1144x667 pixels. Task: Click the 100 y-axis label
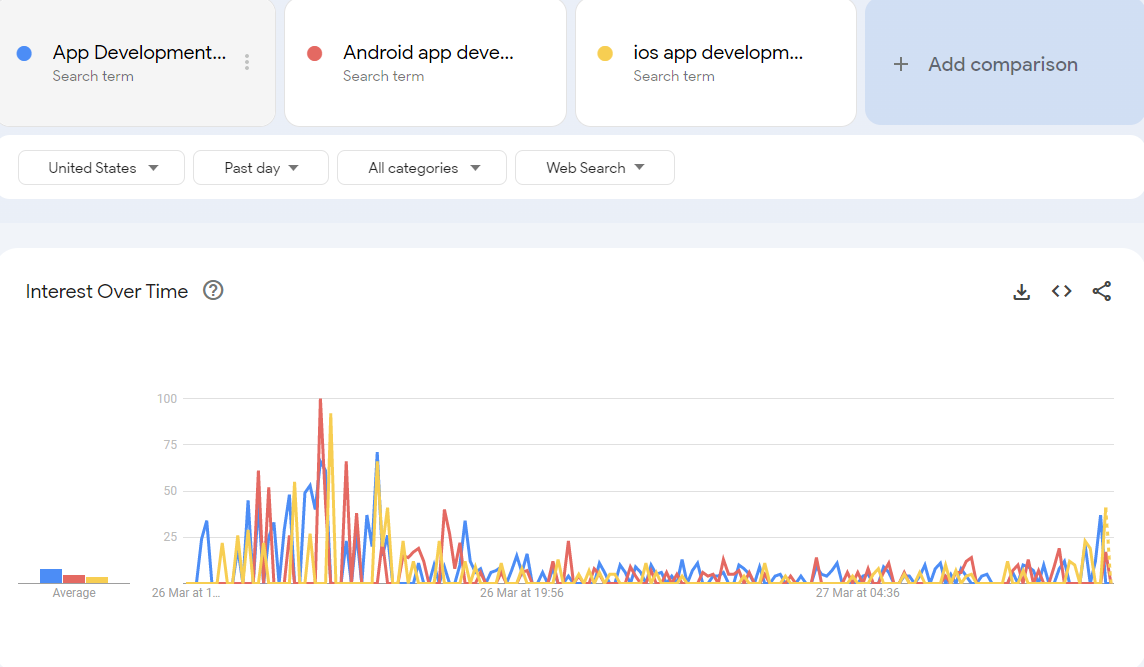coord(167,398)
